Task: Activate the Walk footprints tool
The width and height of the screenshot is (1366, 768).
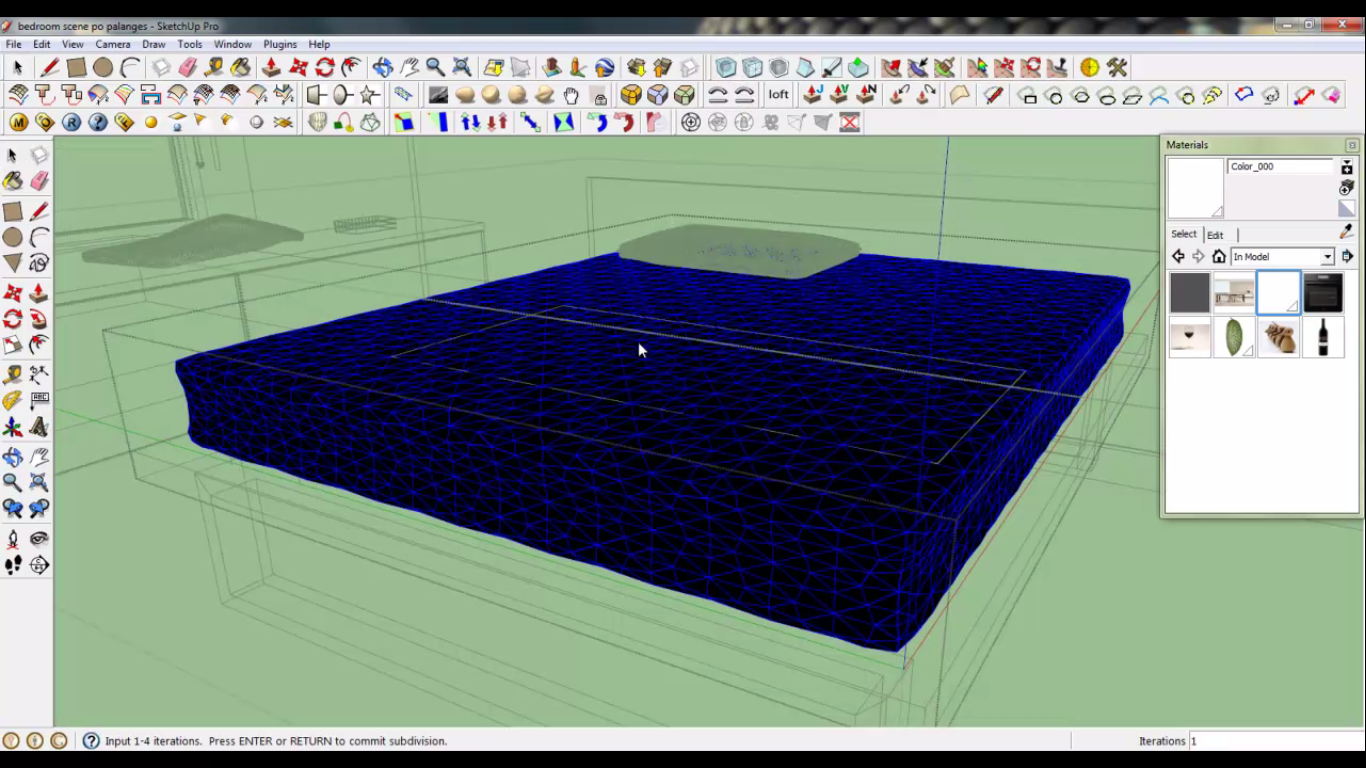Action: [13, 565]
